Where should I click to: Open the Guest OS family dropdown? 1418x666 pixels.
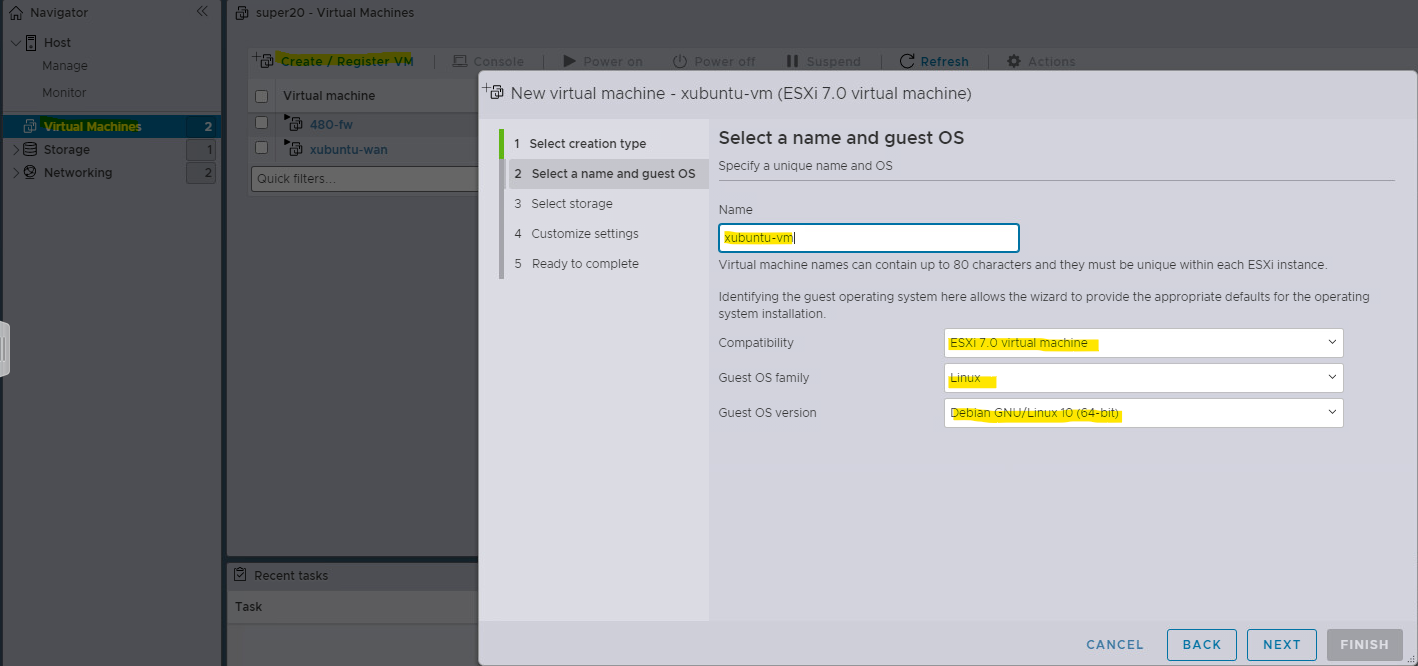point(1143,378)
